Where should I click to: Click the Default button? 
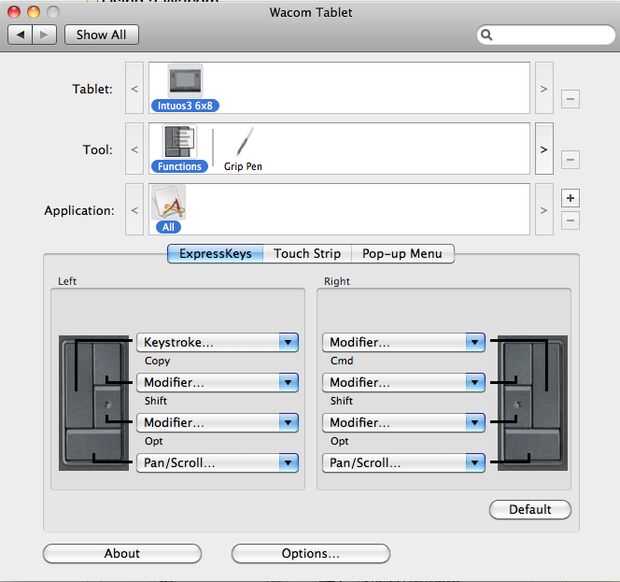(x=530, y=510)
